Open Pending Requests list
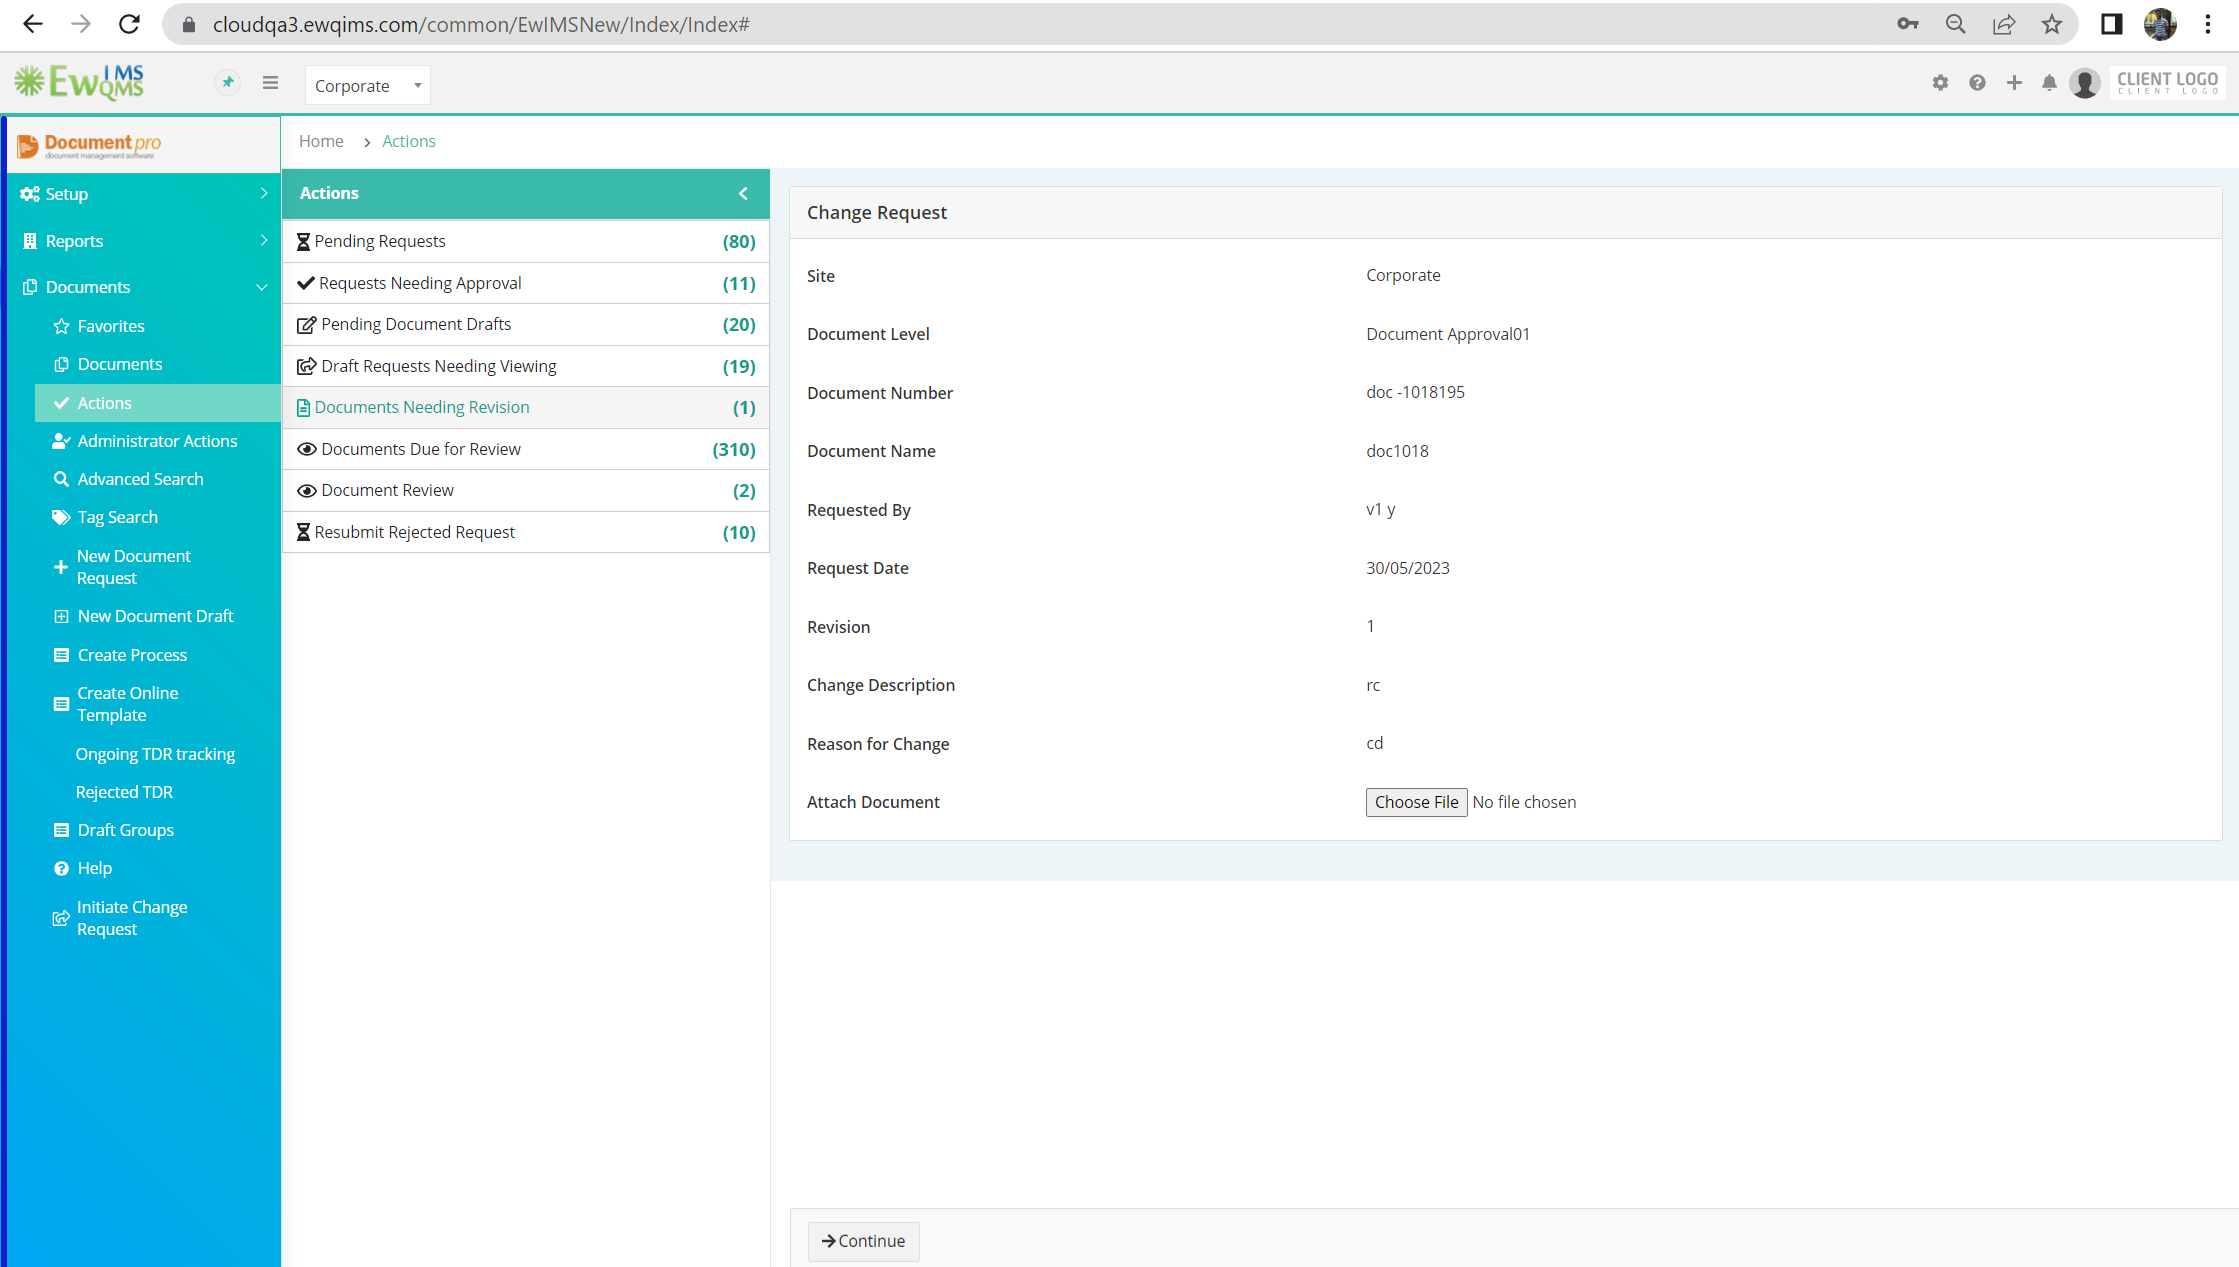 tap(526, 241)
